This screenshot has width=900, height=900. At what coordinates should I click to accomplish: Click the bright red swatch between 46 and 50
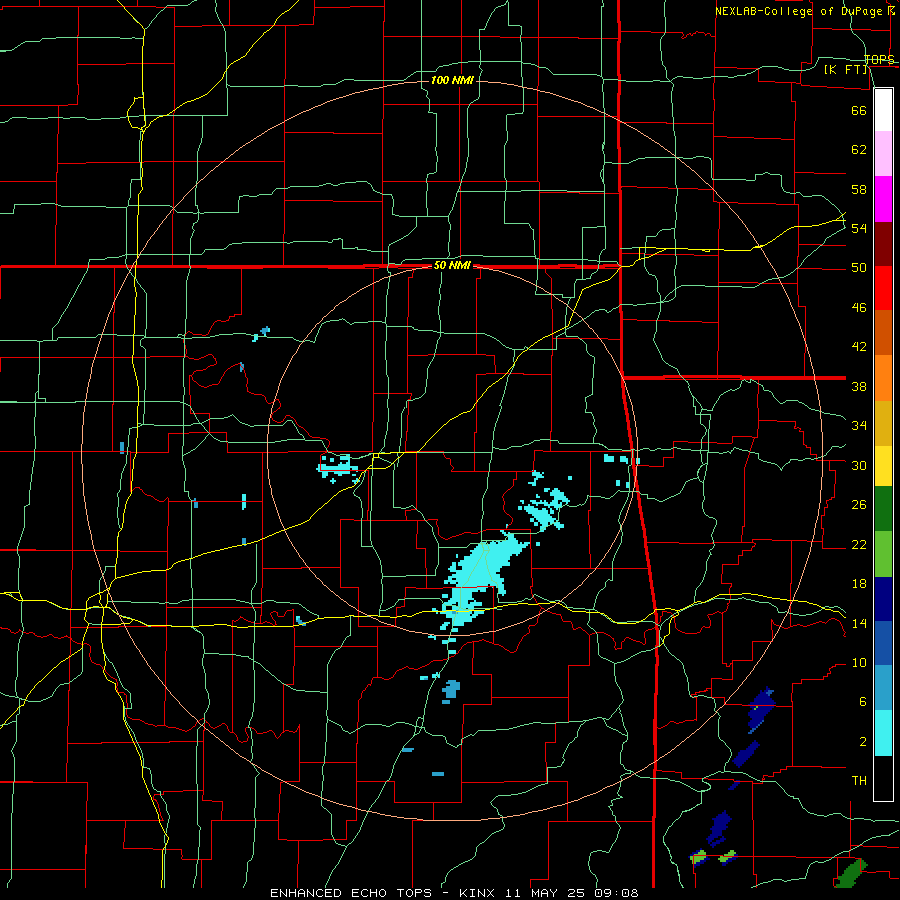(883, 288)
